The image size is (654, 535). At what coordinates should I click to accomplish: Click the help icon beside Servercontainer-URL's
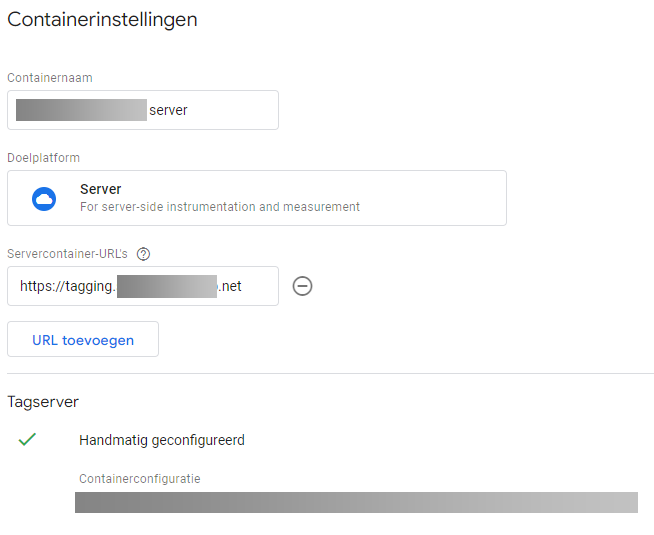(x=143, y=253)
